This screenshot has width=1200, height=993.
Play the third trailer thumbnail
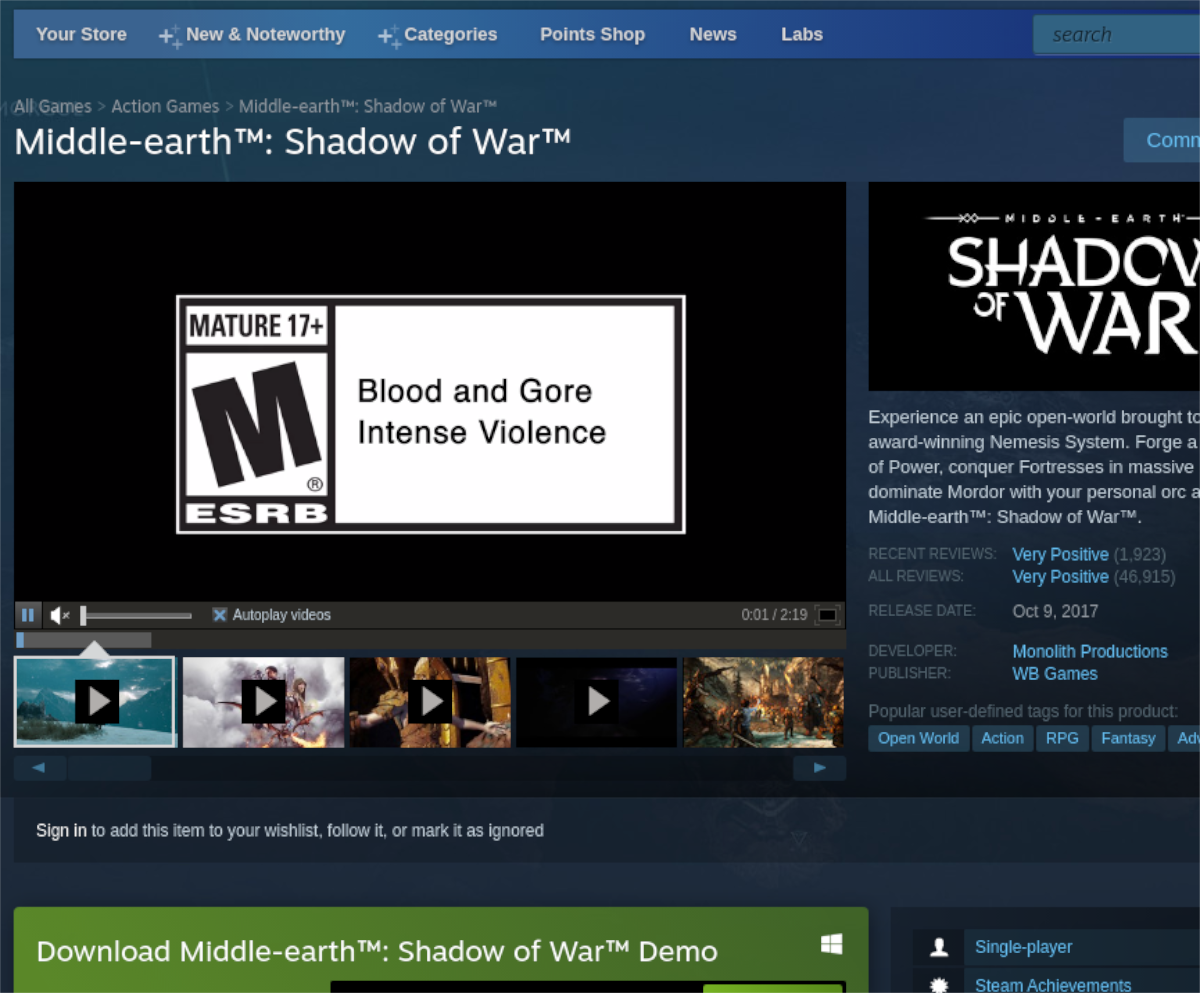pos(430,702)
